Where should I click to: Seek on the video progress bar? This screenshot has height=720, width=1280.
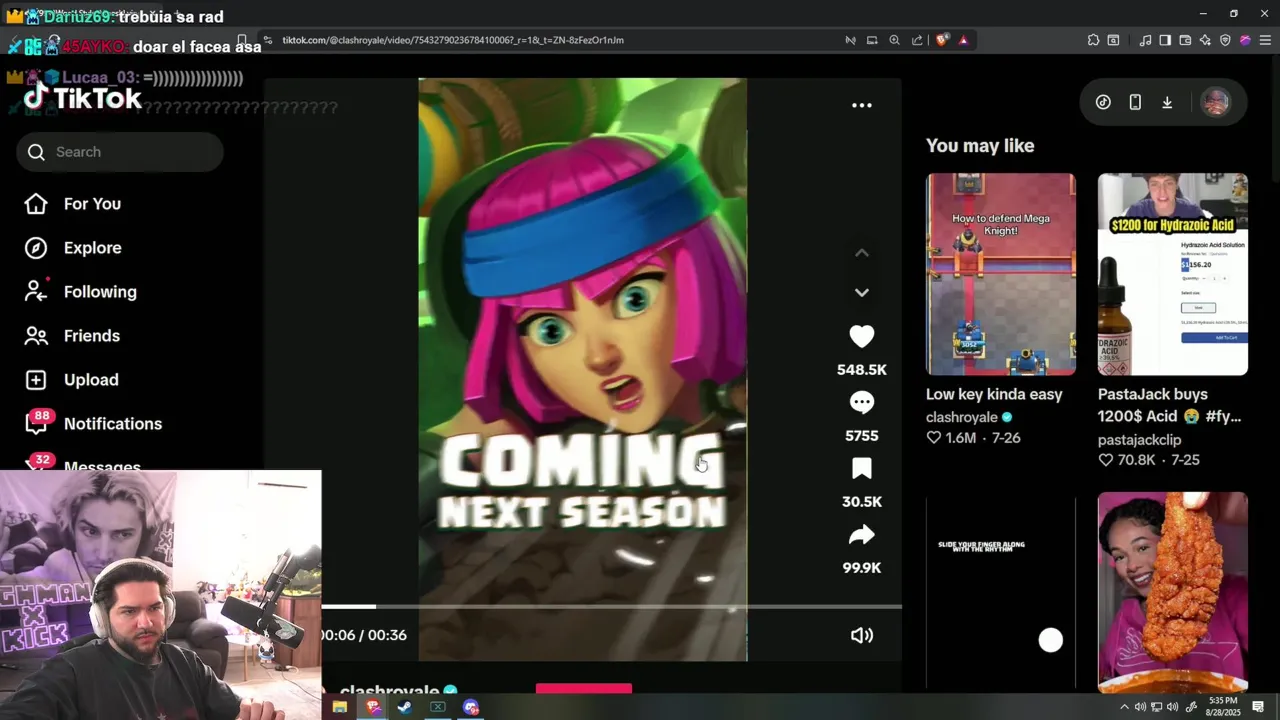[611, 606]
